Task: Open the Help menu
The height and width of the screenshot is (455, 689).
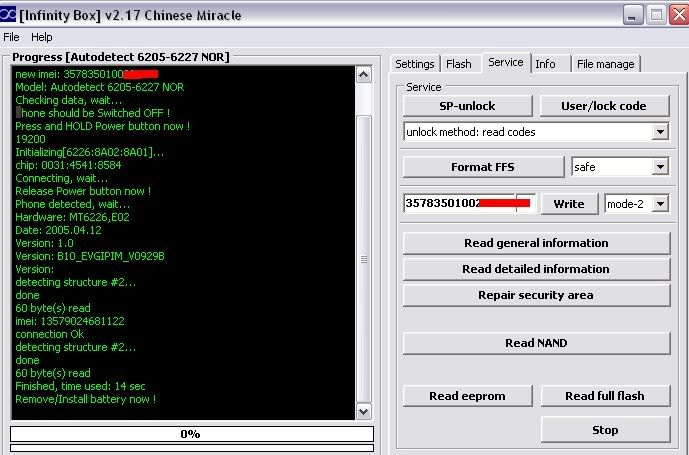Action: [42, 37]
